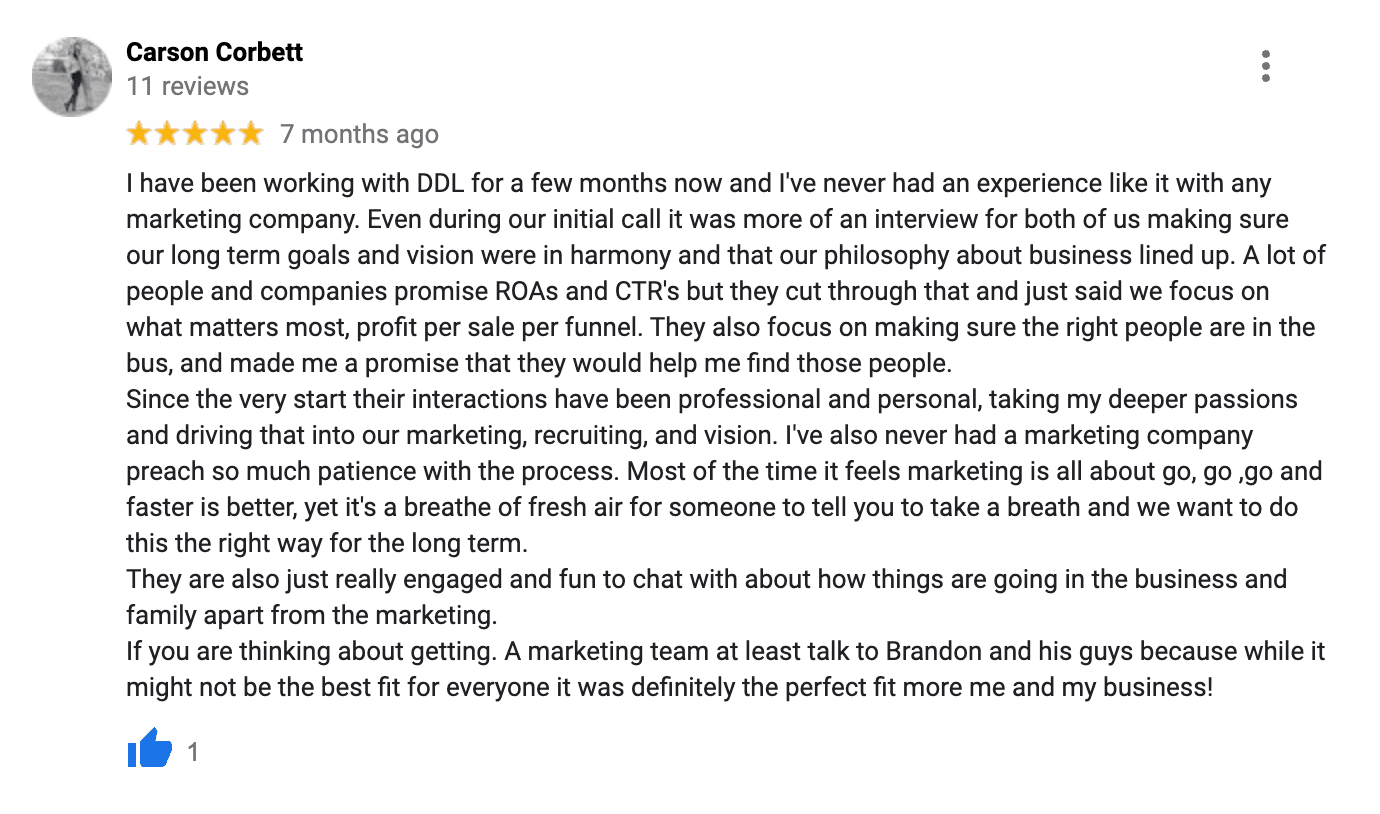Click the like count number 1
Image resolution: width=1380 pixels, height=814 pixels.
click(x=194, y=752)
